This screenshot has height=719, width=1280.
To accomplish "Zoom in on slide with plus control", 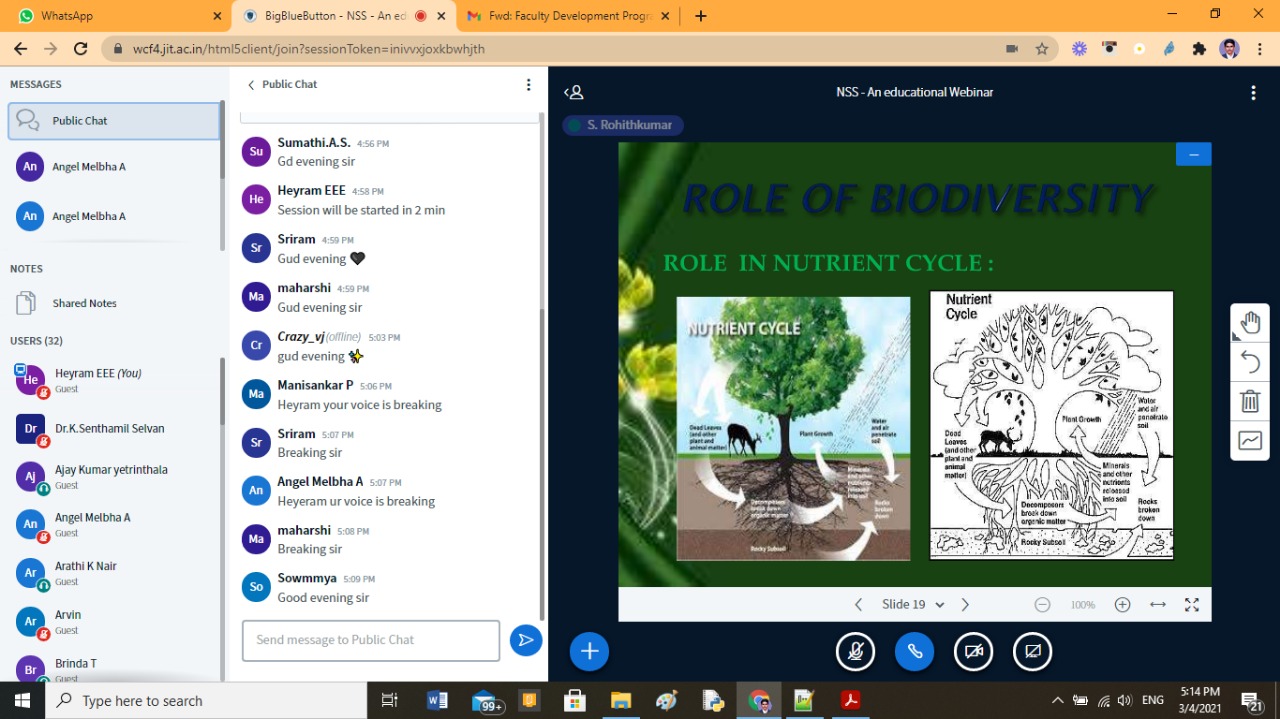I will tap(1122, 604).
